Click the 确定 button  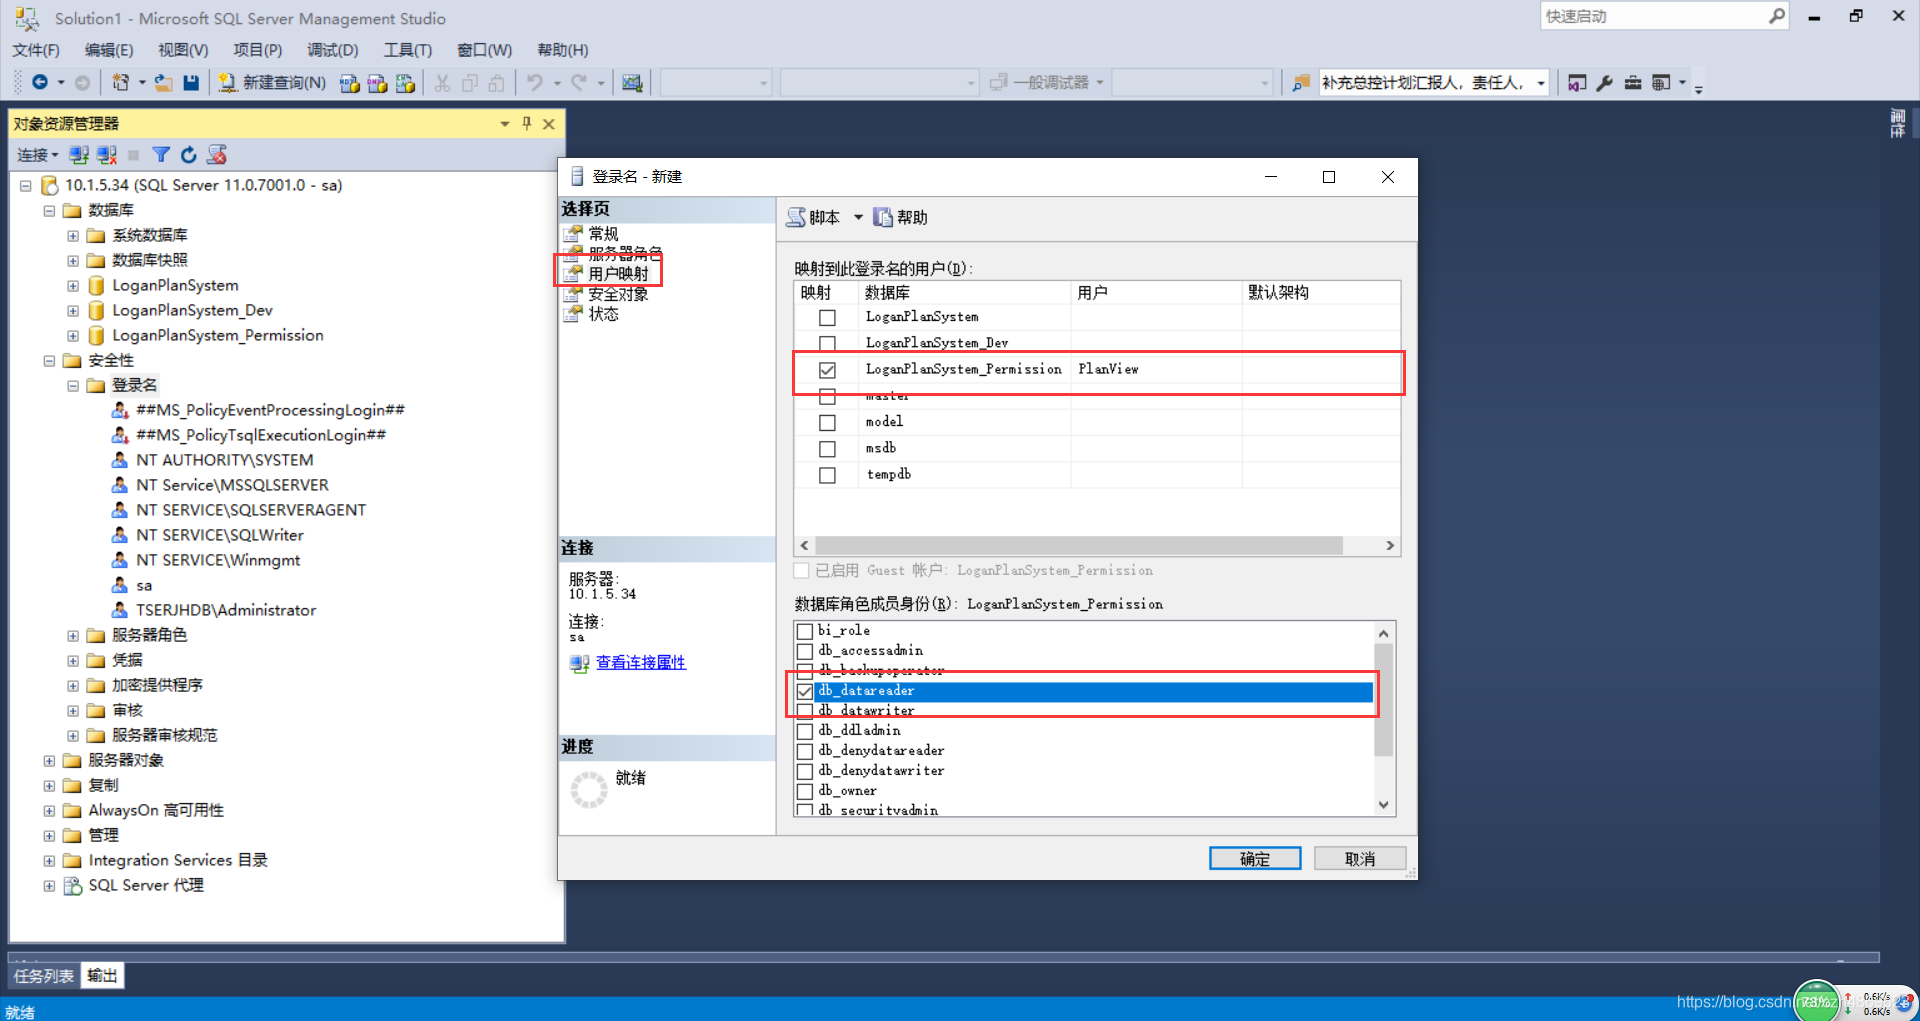[1255, 858]
